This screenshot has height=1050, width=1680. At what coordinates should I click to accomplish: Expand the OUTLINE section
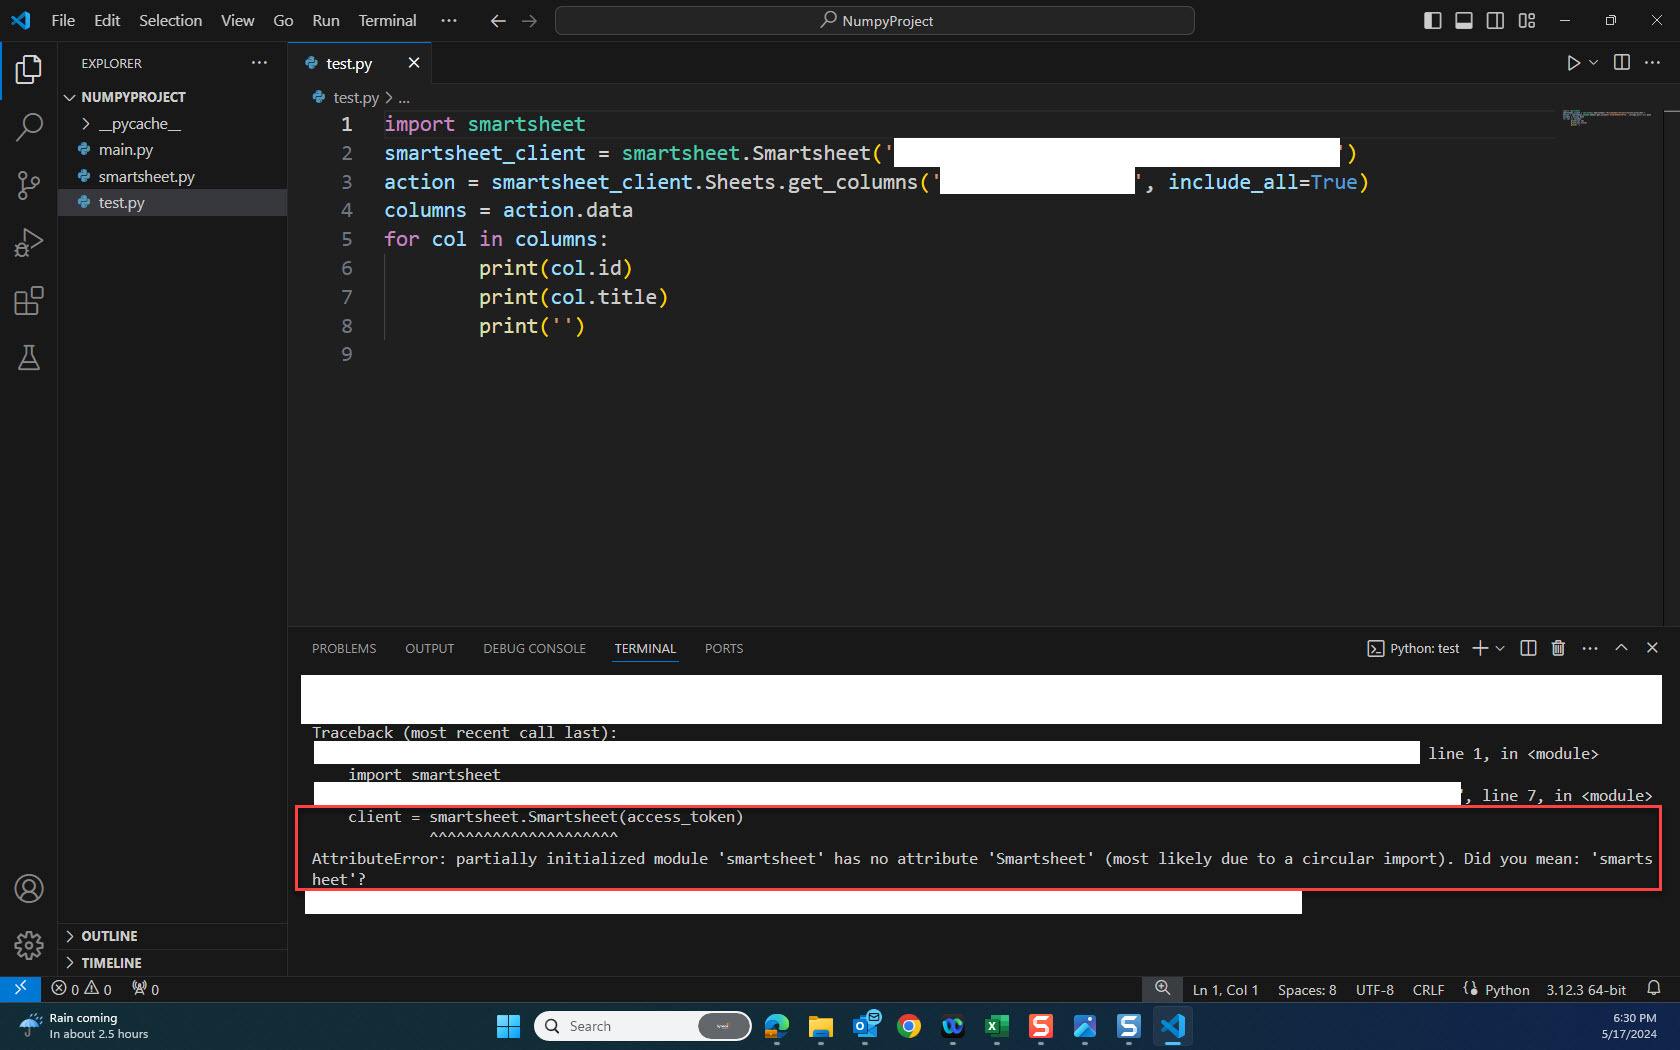pos(172,936)
